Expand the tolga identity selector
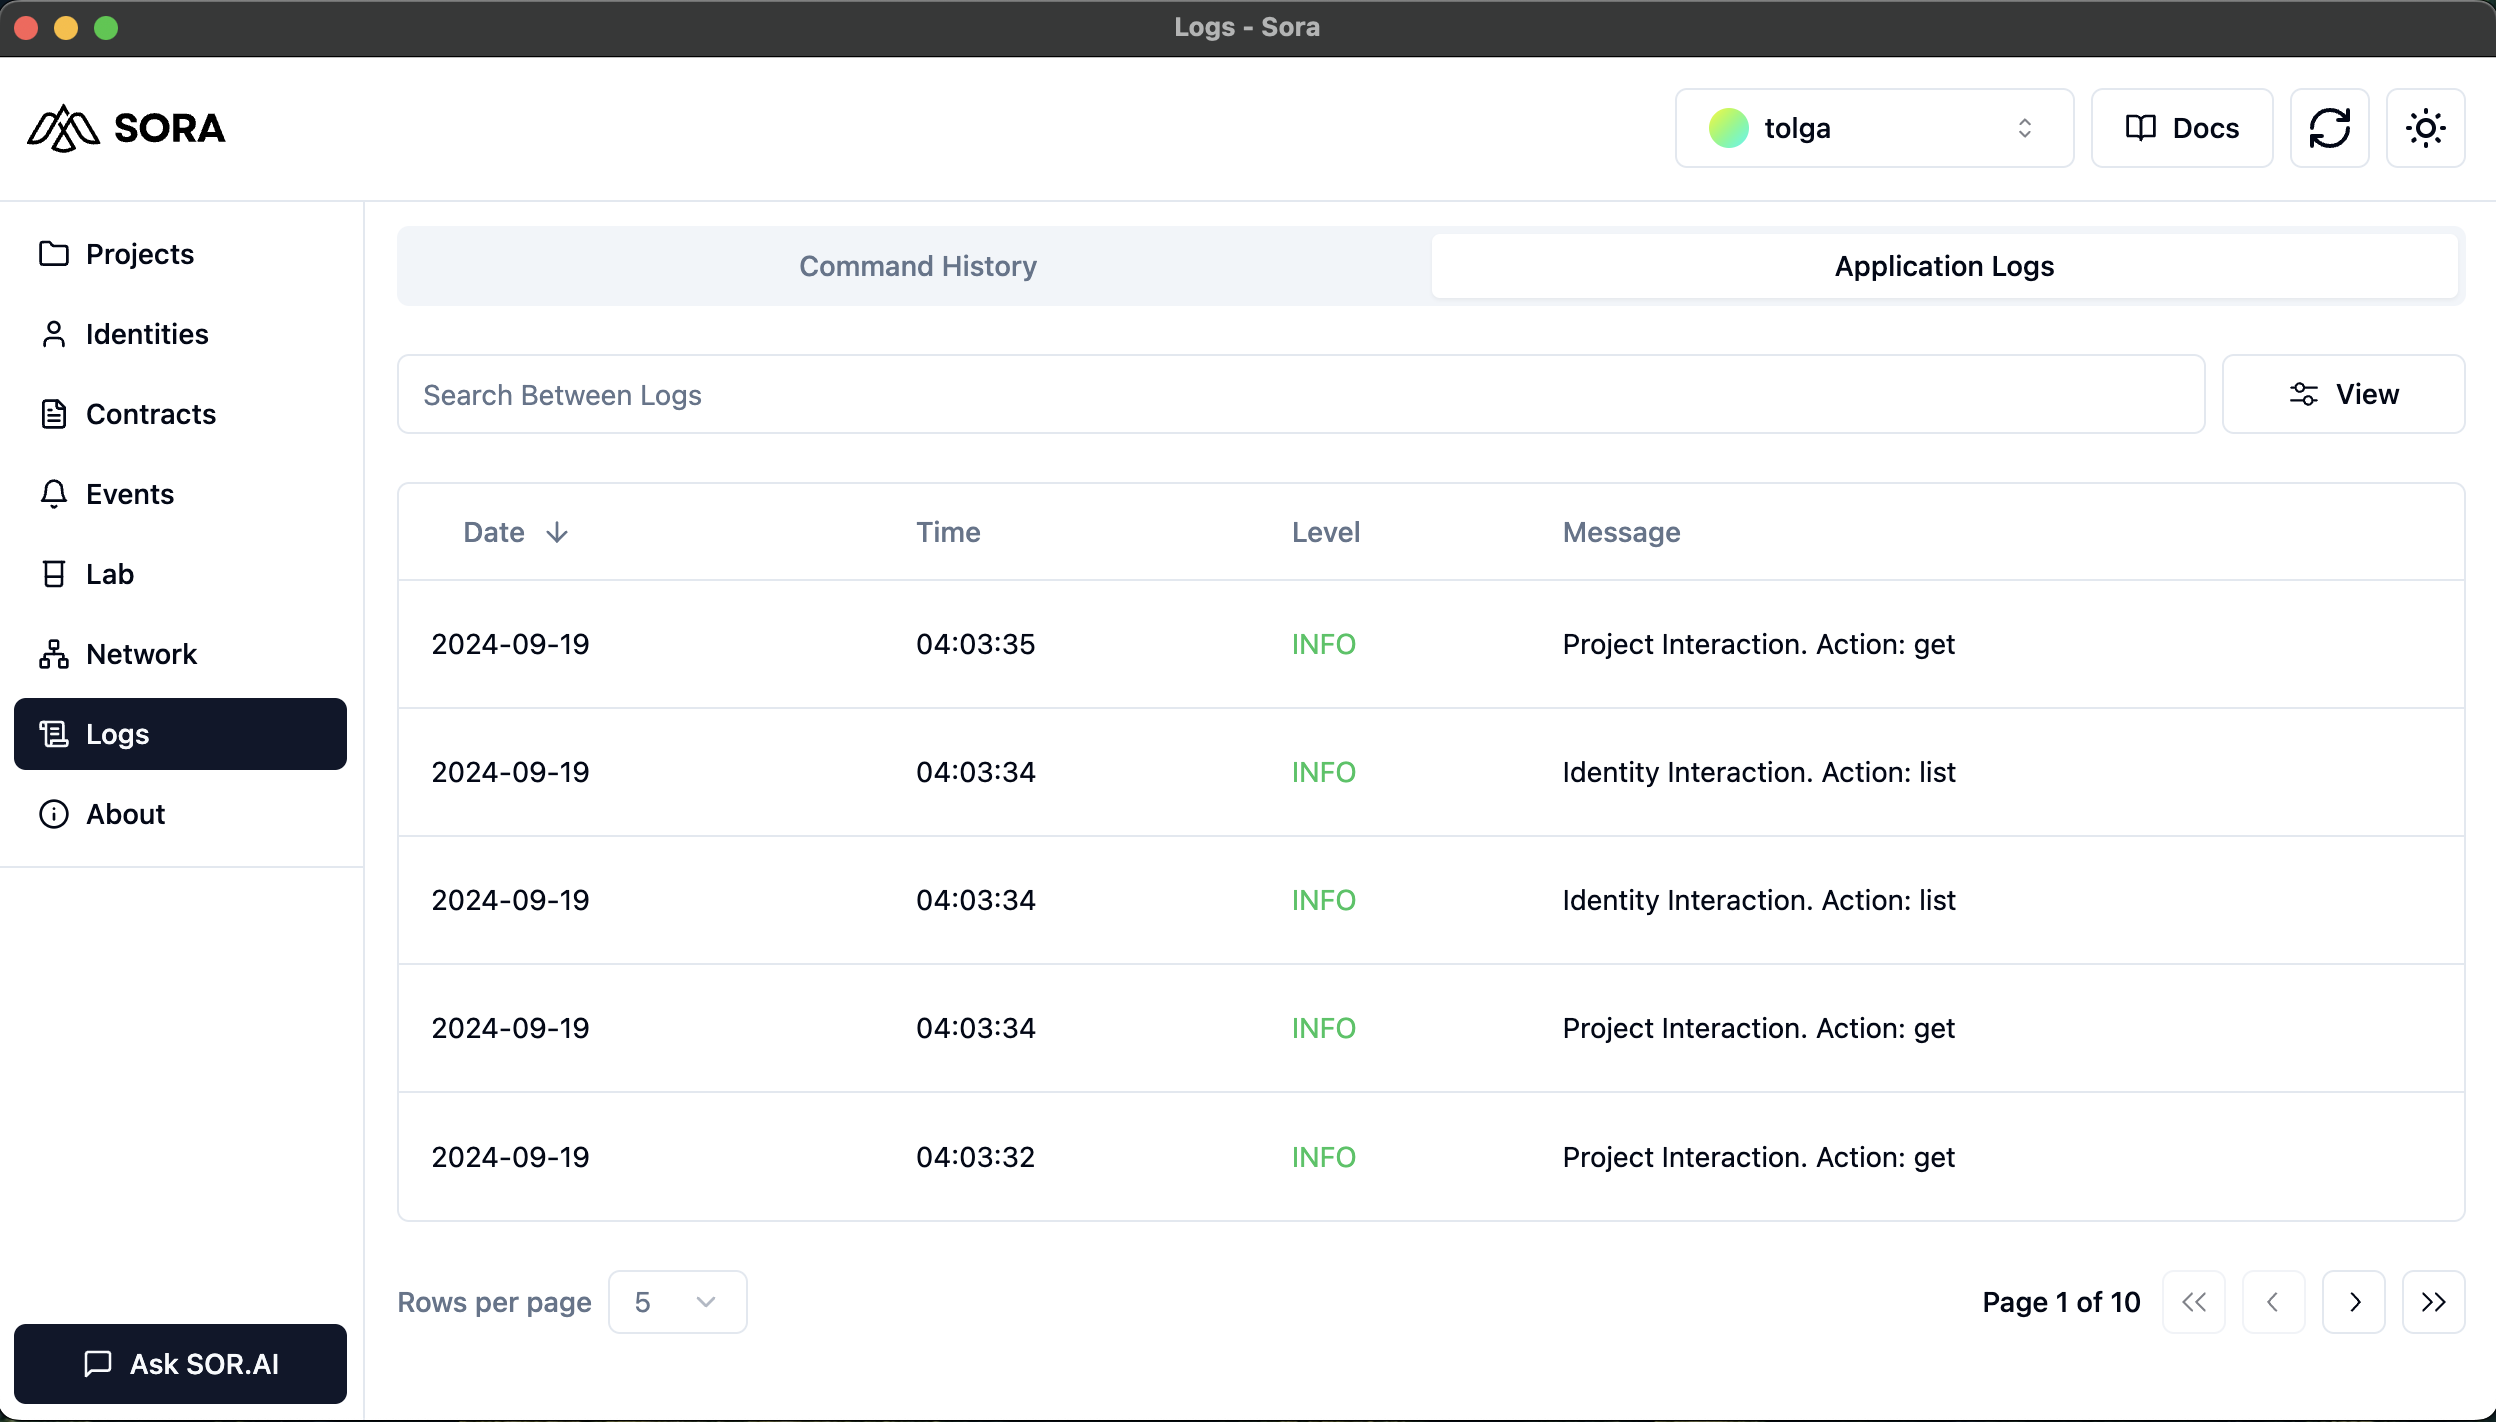Screen dimensions: 2496x1422 [x=1874, y=128]
